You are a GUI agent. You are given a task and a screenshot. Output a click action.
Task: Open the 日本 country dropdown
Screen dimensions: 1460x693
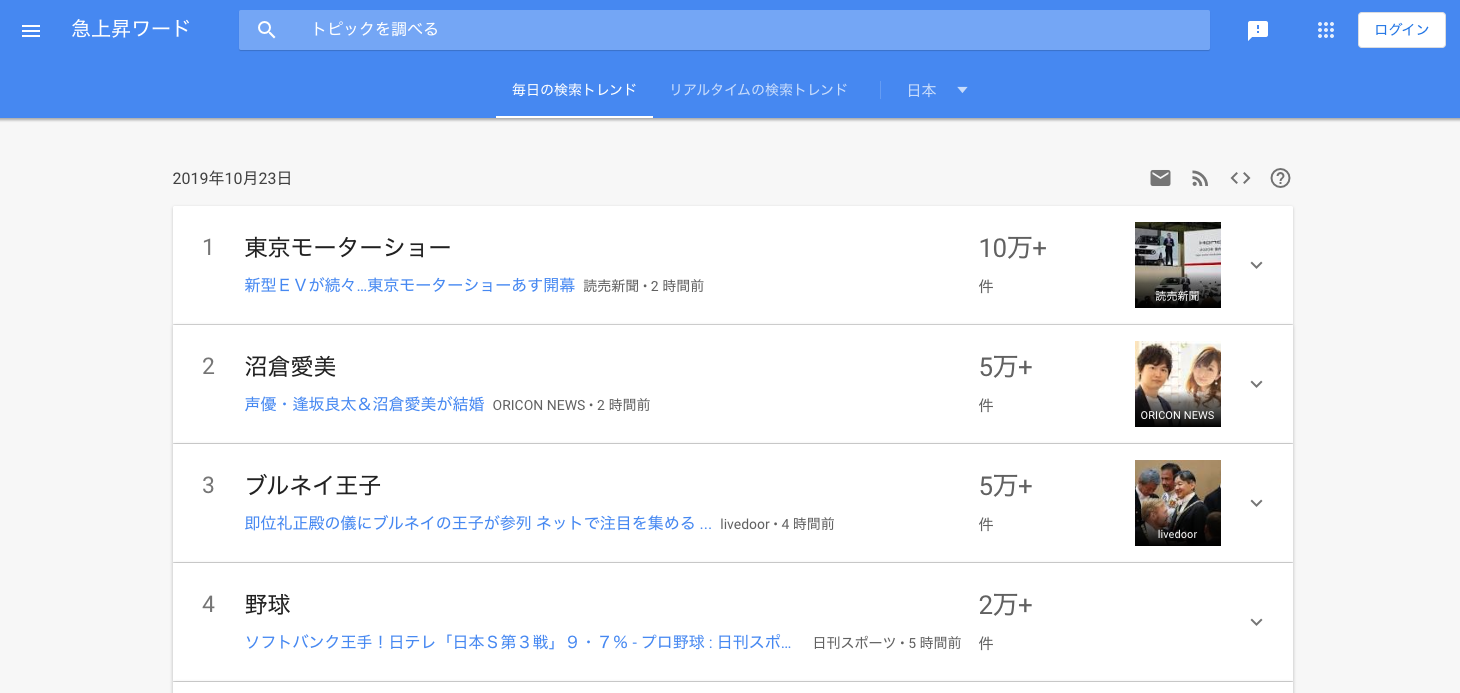937,90
